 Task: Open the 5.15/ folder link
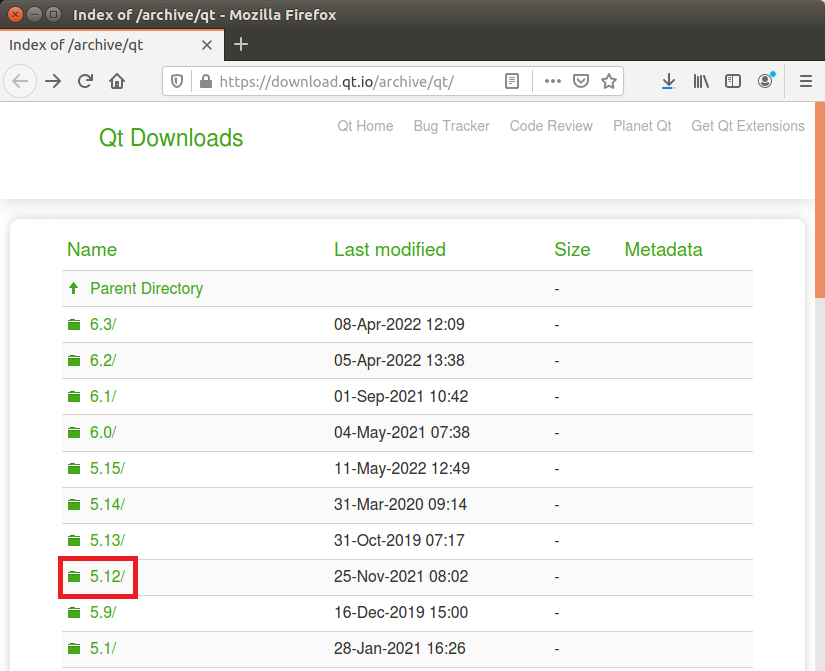pos(107,468)
